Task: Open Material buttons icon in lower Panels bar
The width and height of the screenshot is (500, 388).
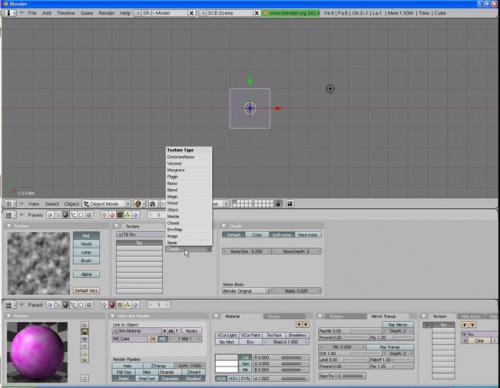Action: pyautogui.click(x=112, y=305)
